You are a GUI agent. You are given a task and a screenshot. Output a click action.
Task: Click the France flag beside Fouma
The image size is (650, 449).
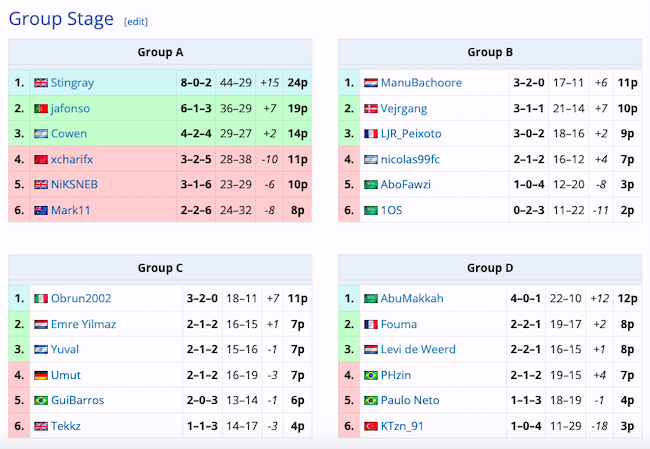coord(371,324)
